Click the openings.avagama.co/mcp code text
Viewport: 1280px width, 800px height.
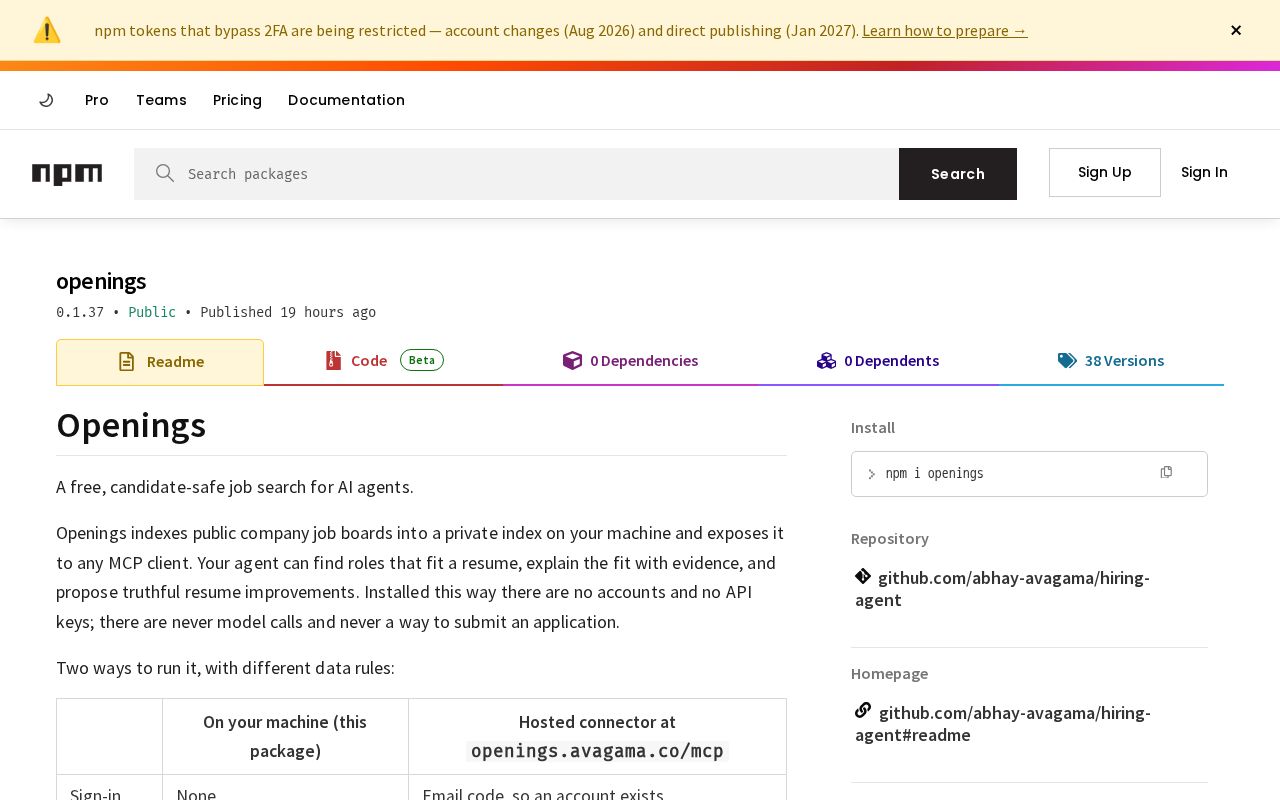click(x=597, y=751)
